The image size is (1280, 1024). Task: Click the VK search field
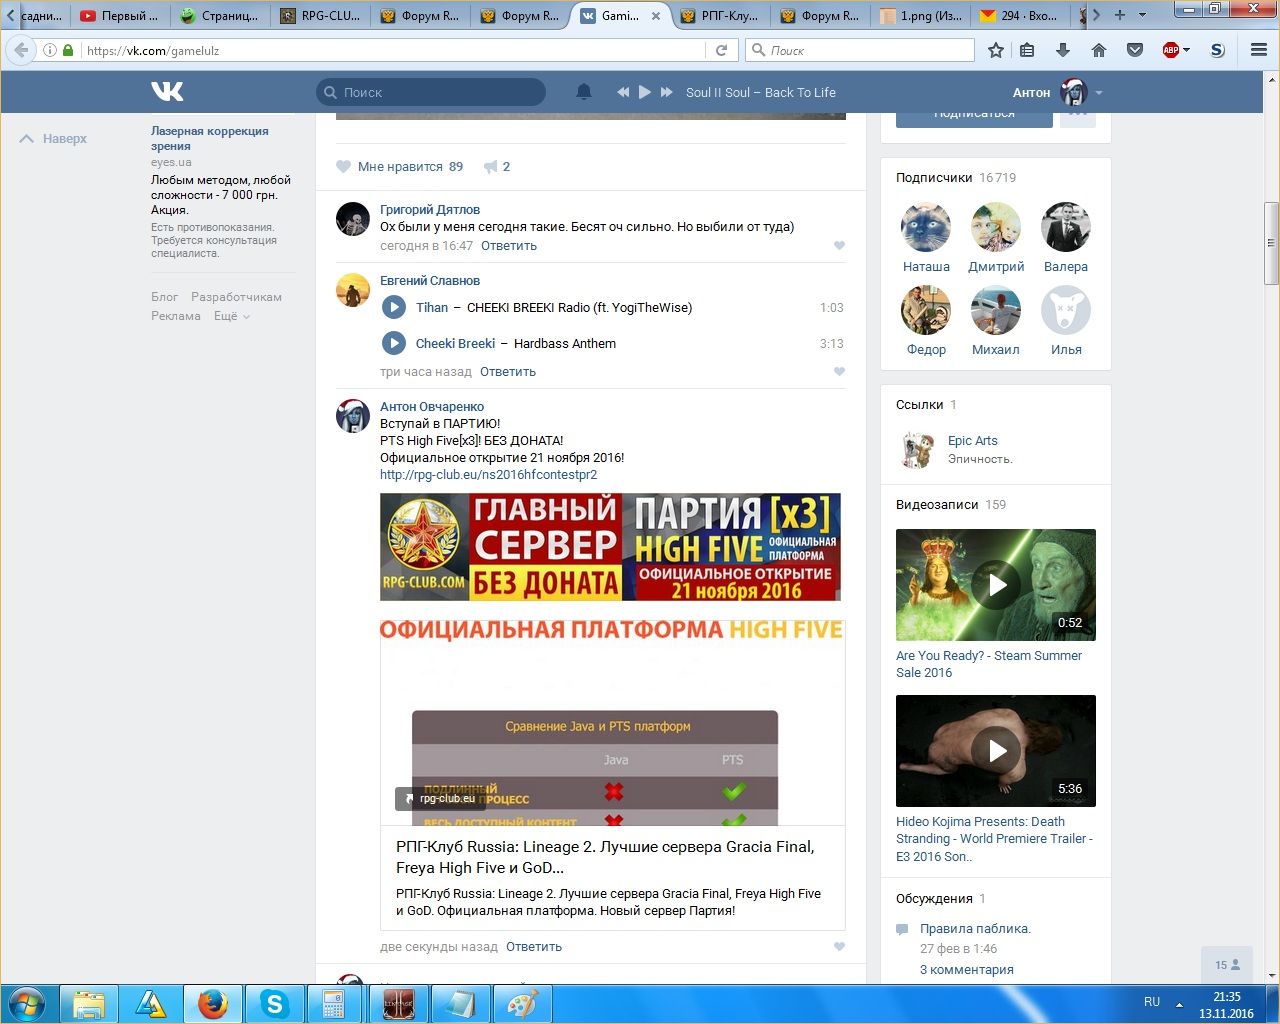431,92
